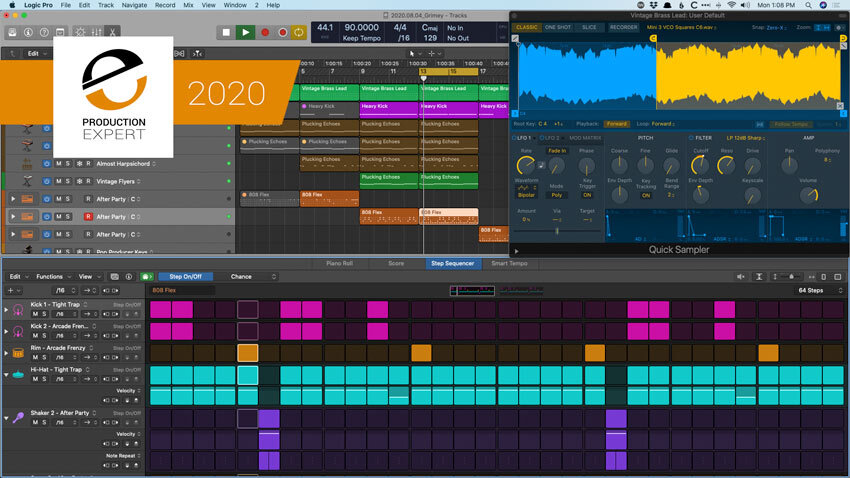This screenshot has height=478, width=850.
Task: Toggle the LFO 1 Key Trigger ON button
Action: click(x=587, y=195)
